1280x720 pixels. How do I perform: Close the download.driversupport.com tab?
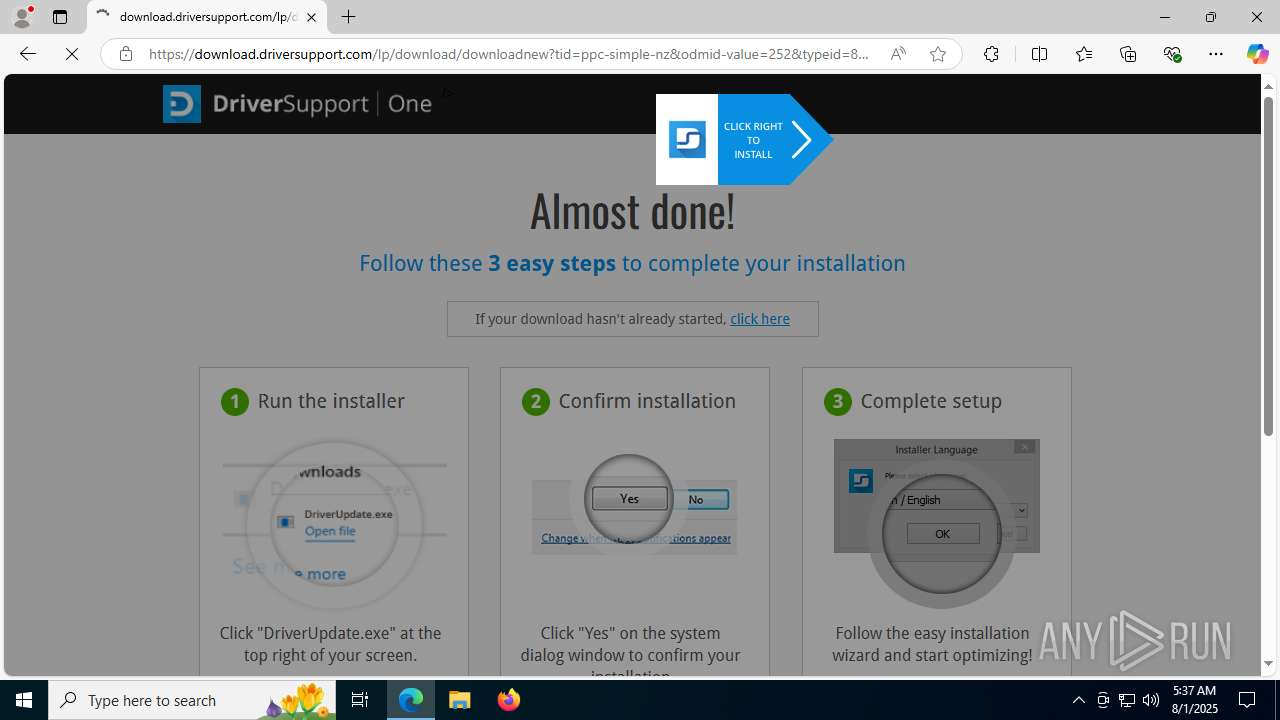click(311, 17)
